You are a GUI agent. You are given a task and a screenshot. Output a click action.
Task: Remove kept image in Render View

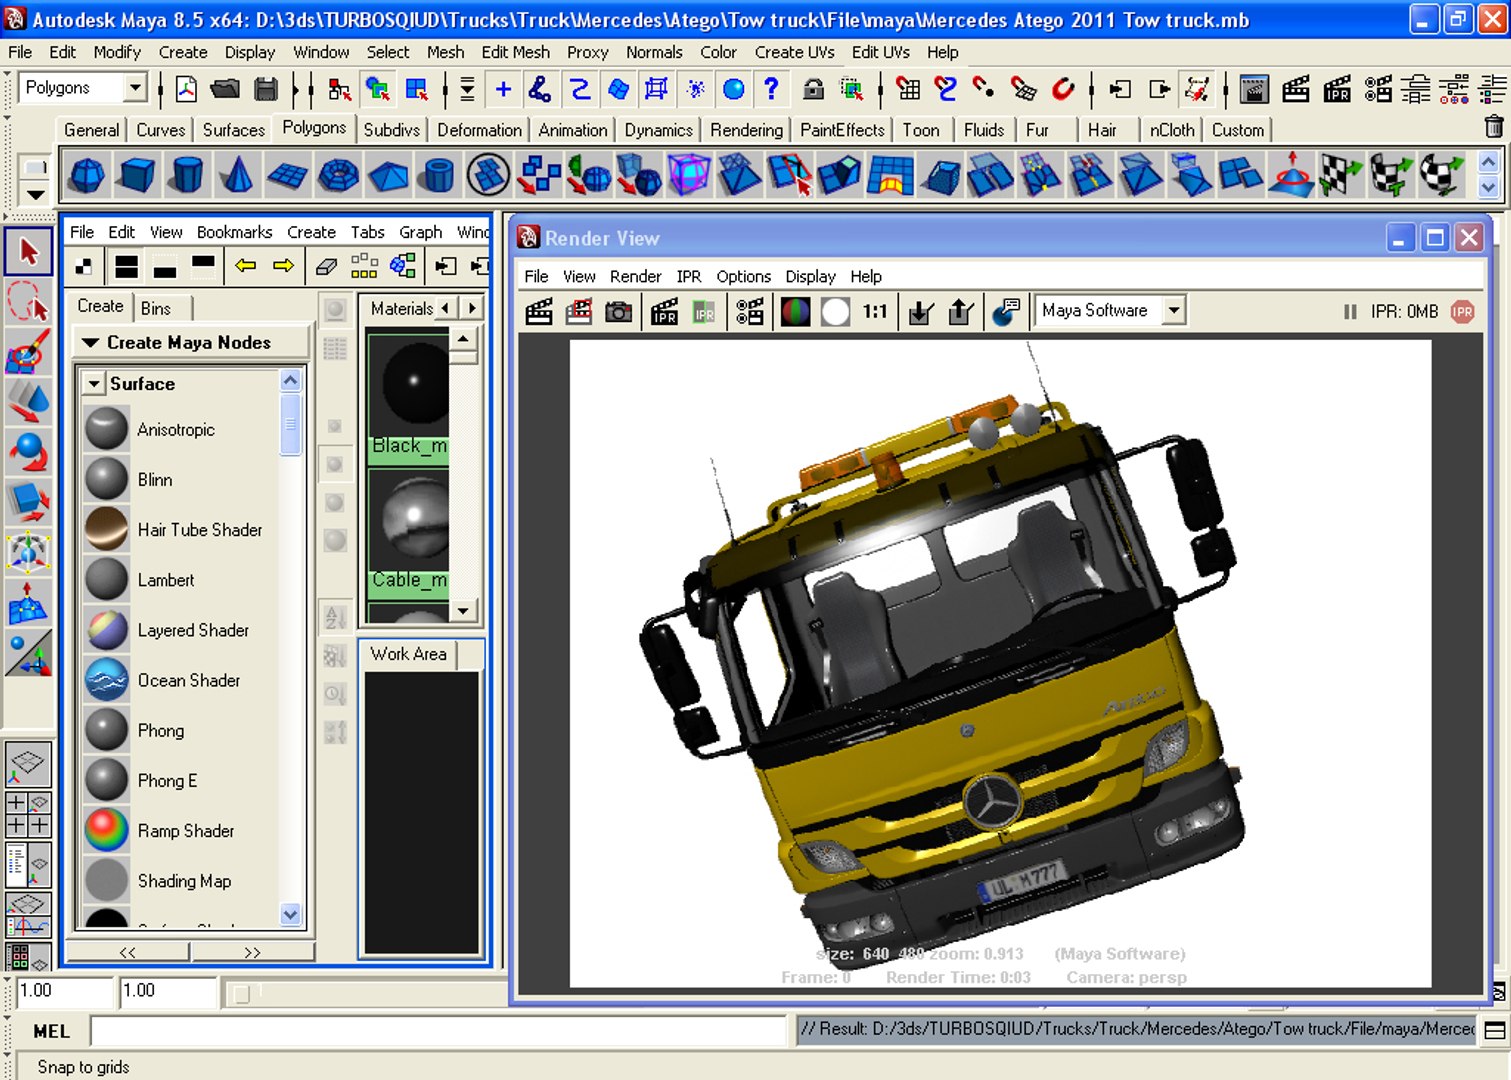click(x=961, y=312)
